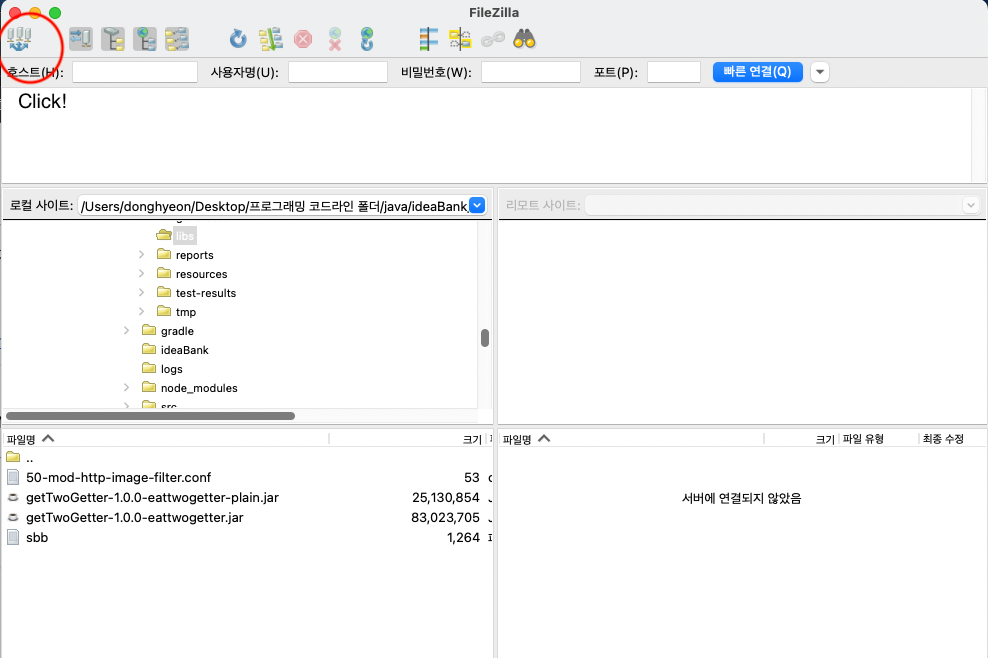Focus the 비밀번호(W) password field
Screen dimensions: 988x658
(x=531, y=72)
